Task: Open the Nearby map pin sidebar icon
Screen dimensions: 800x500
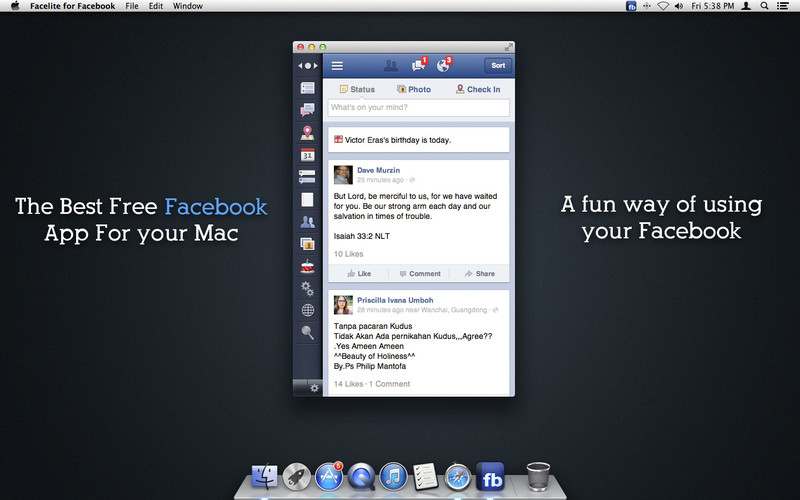Action: click(x=307, y=133)
